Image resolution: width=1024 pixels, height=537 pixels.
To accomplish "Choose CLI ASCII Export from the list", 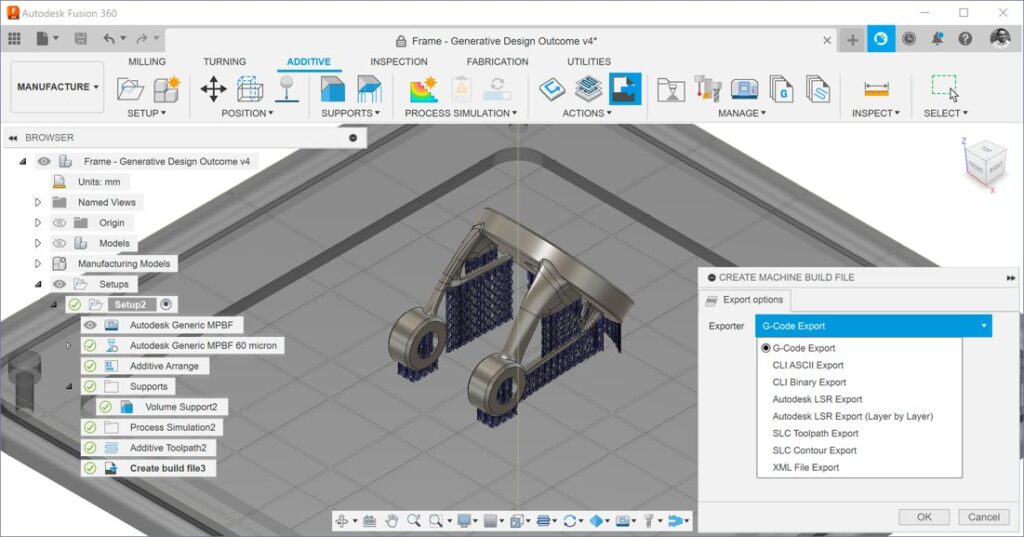I will (808, 365).
